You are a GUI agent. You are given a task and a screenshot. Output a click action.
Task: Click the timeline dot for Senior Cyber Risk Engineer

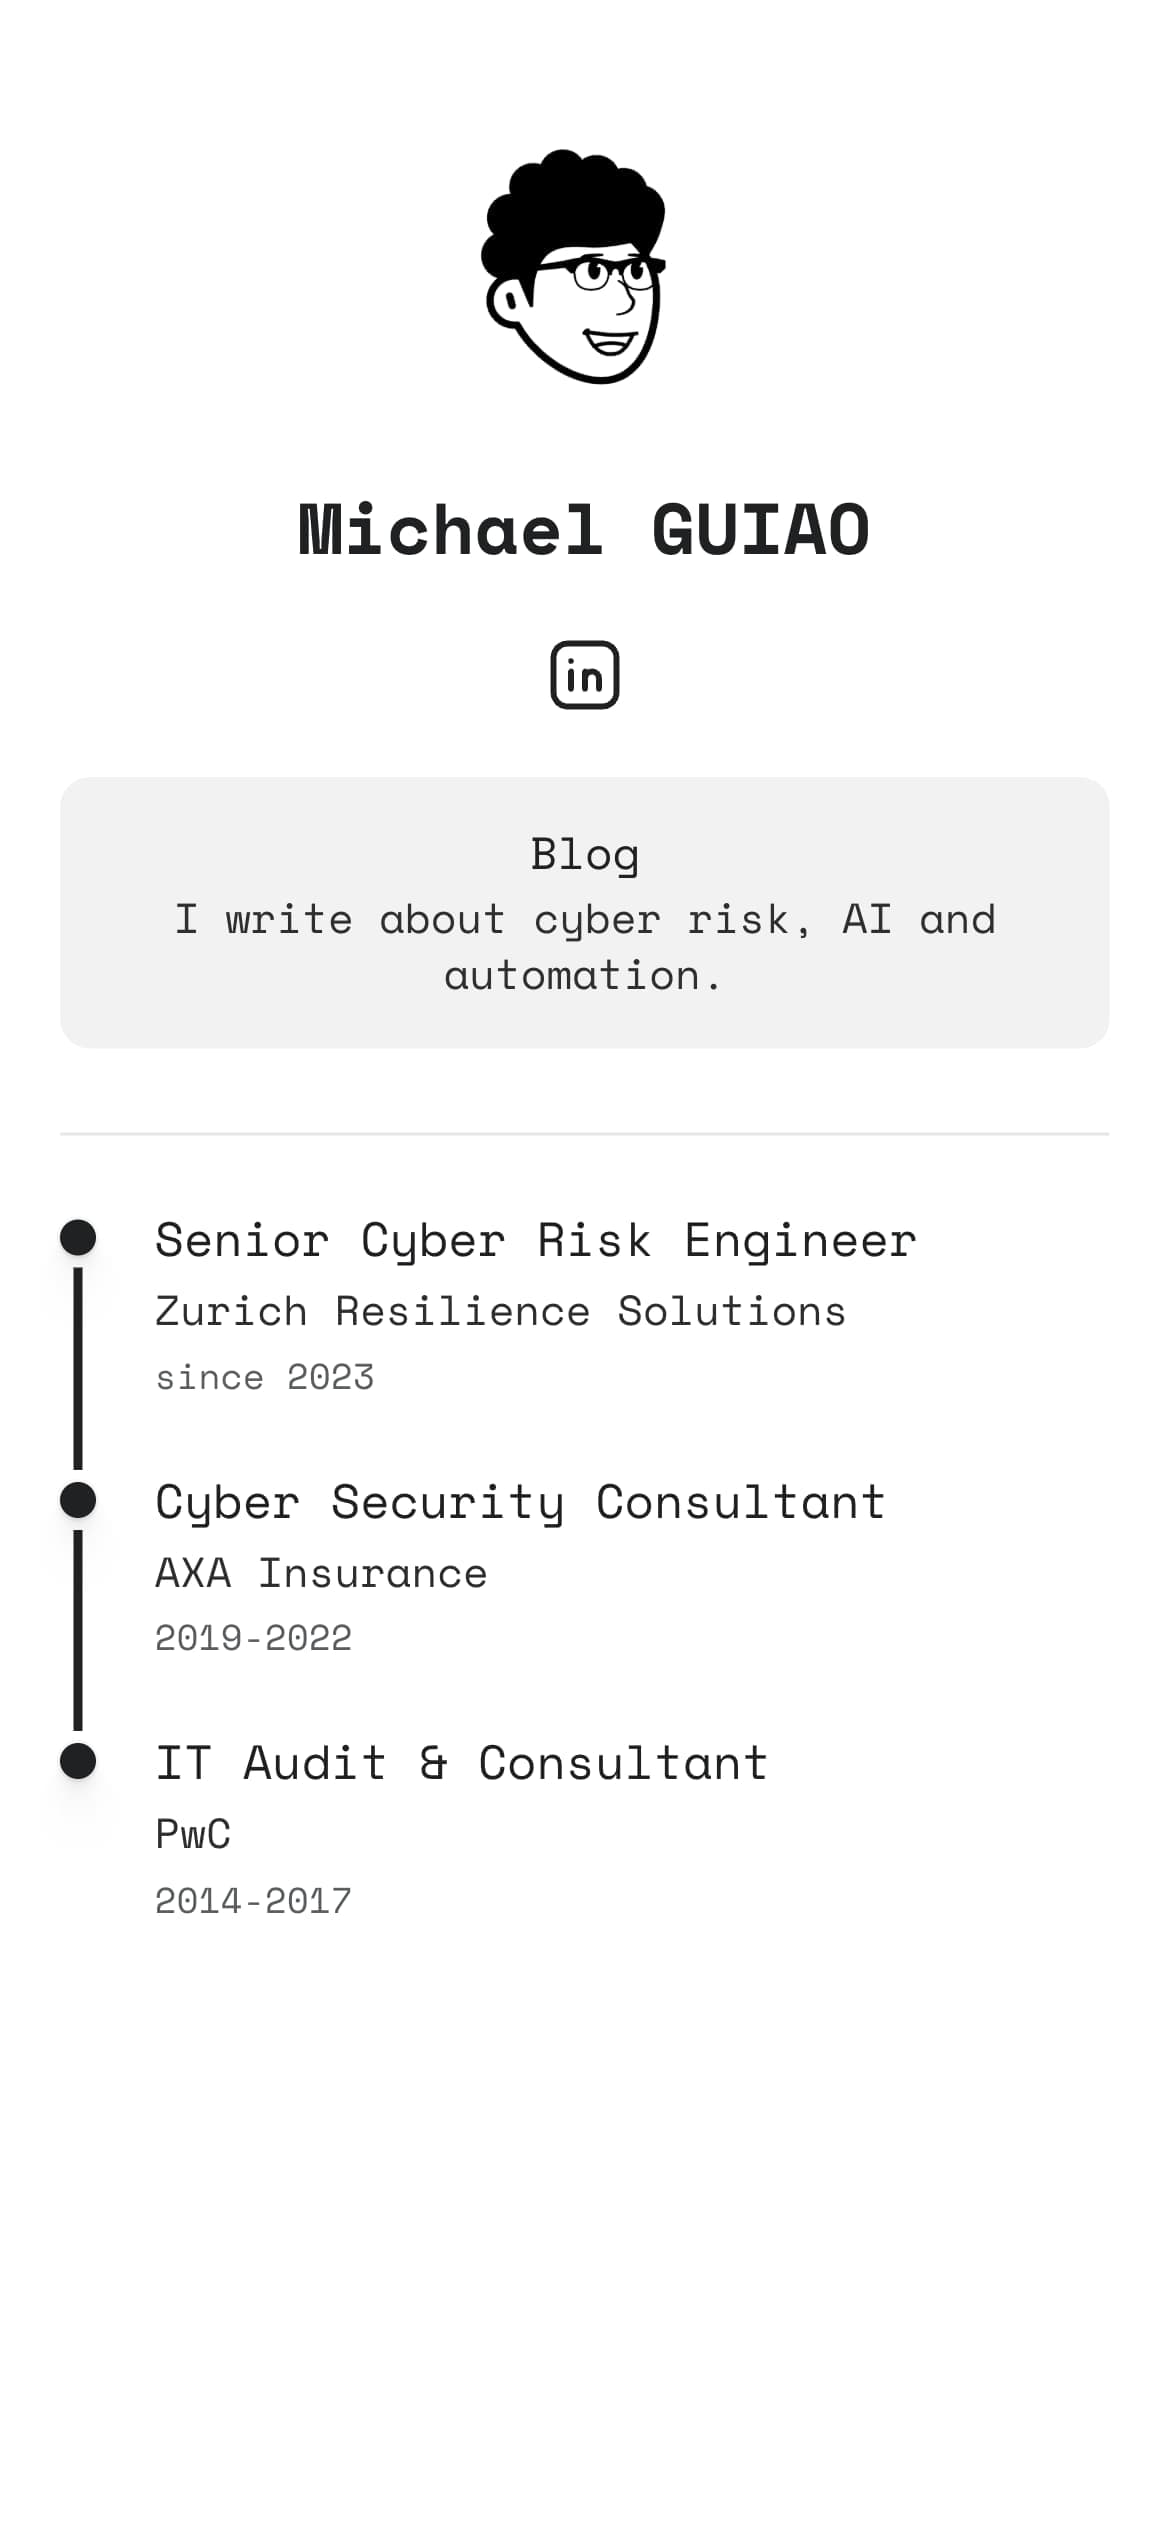(x=78, y=1237)
